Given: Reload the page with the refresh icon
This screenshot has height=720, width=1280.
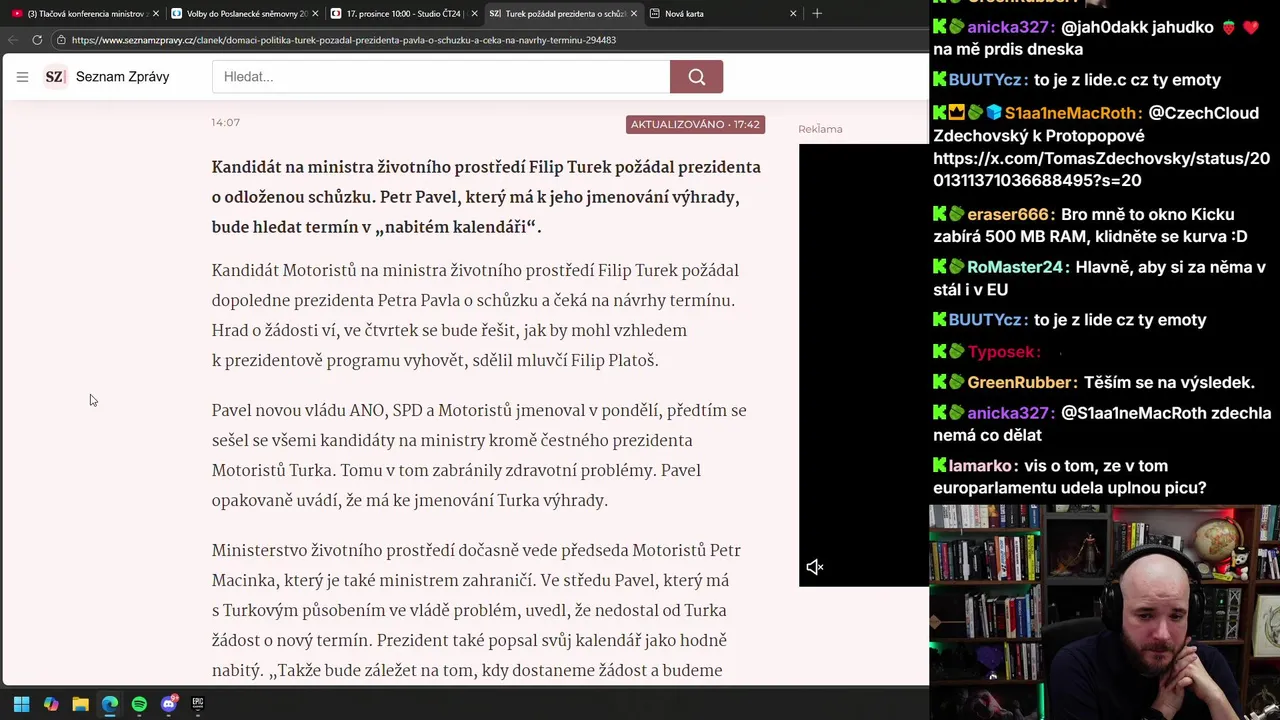Looking at the screenshot, I should point(37,40).
